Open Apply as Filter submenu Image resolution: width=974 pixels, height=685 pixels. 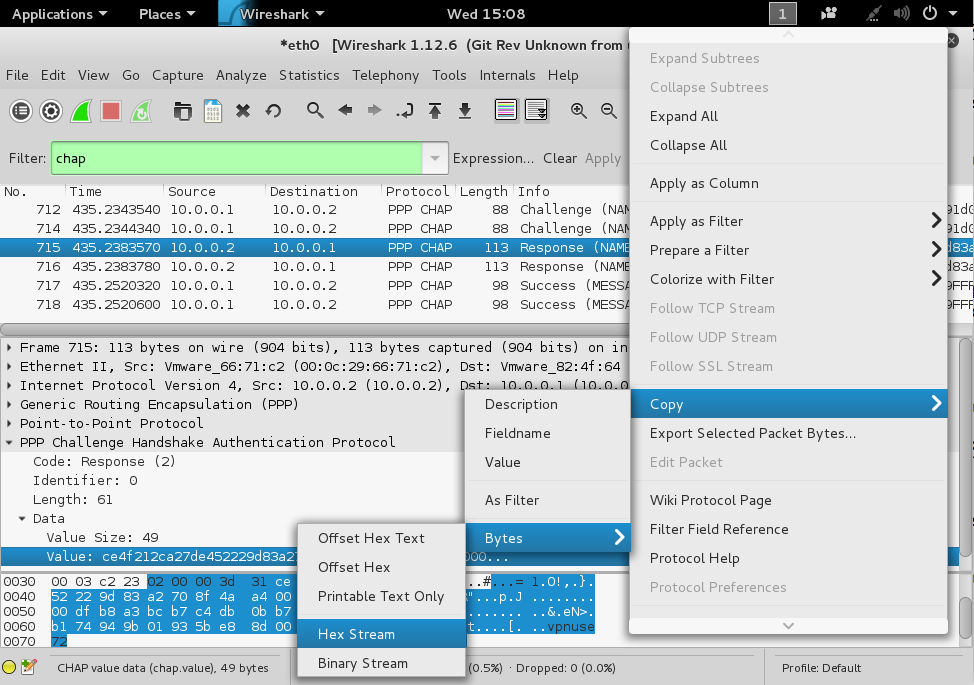coord(789,221)
